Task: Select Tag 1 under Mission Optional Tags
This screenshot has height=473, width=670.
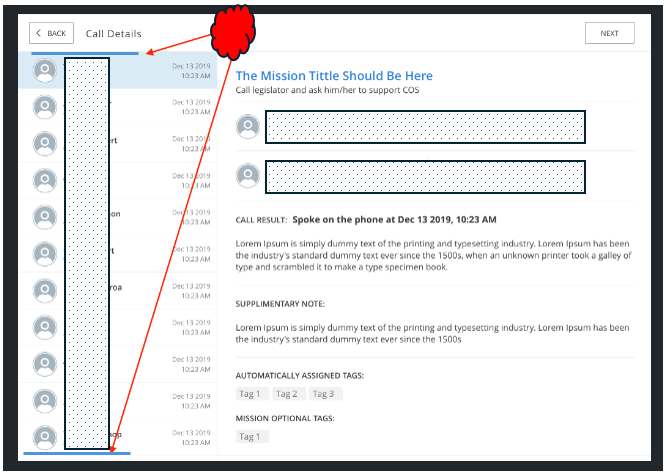Action: [x=250, y=436]
